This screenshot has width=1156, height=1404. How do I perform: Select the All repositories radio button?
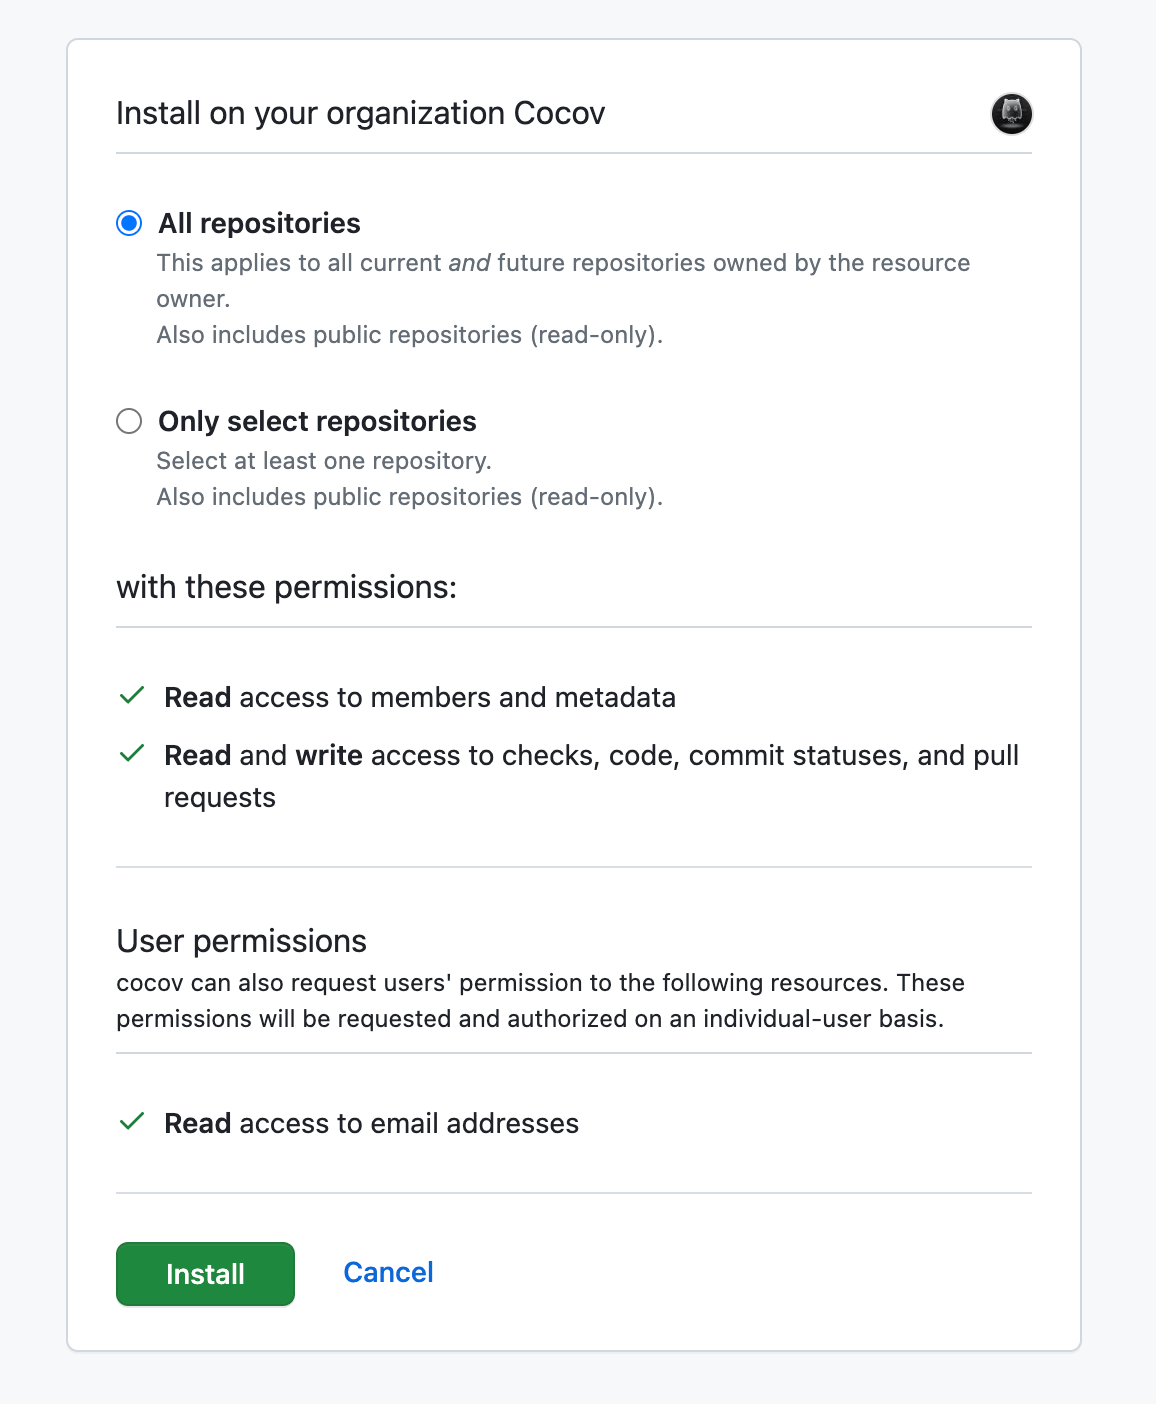click(129, 223)
